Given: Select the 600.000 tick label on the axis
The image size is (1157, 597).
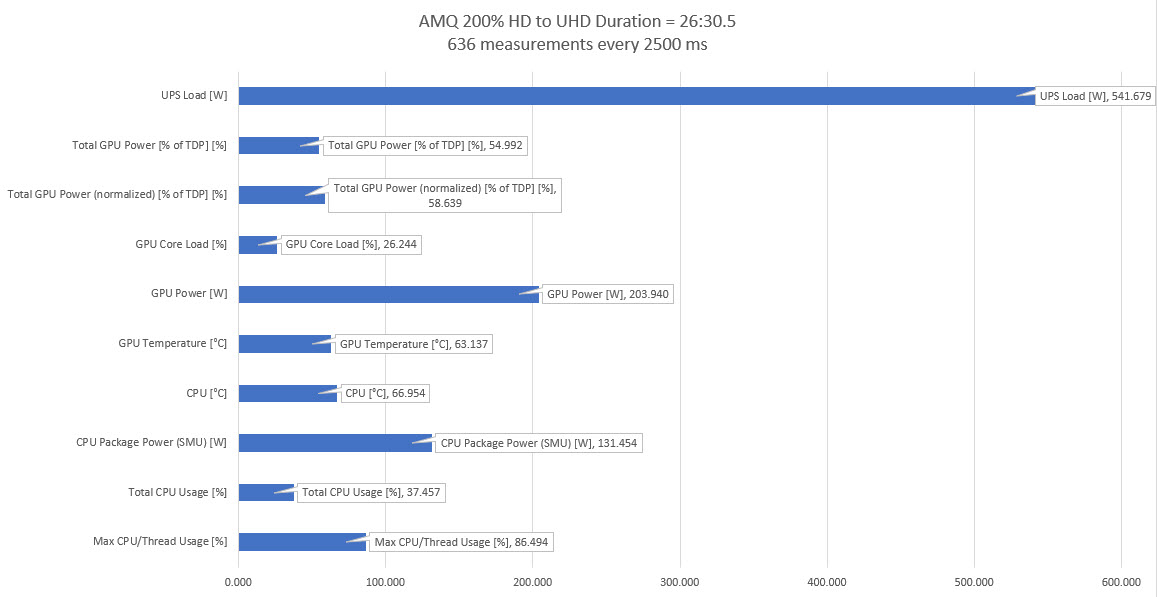Looking at the screenshot, I should (1121, 581).
